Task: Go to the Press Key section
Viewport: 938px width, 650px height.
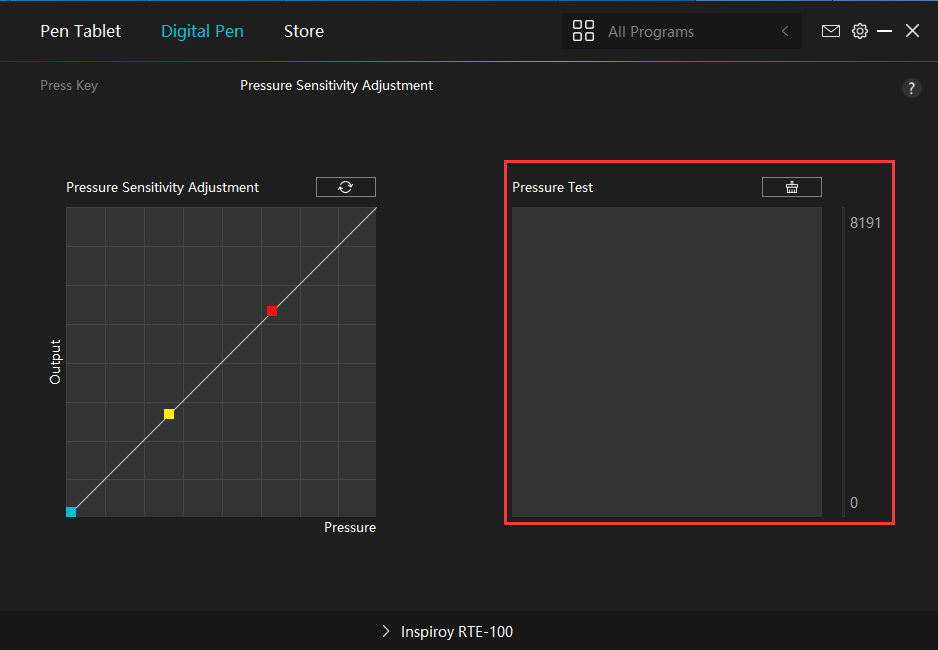Action: point(69,85)
